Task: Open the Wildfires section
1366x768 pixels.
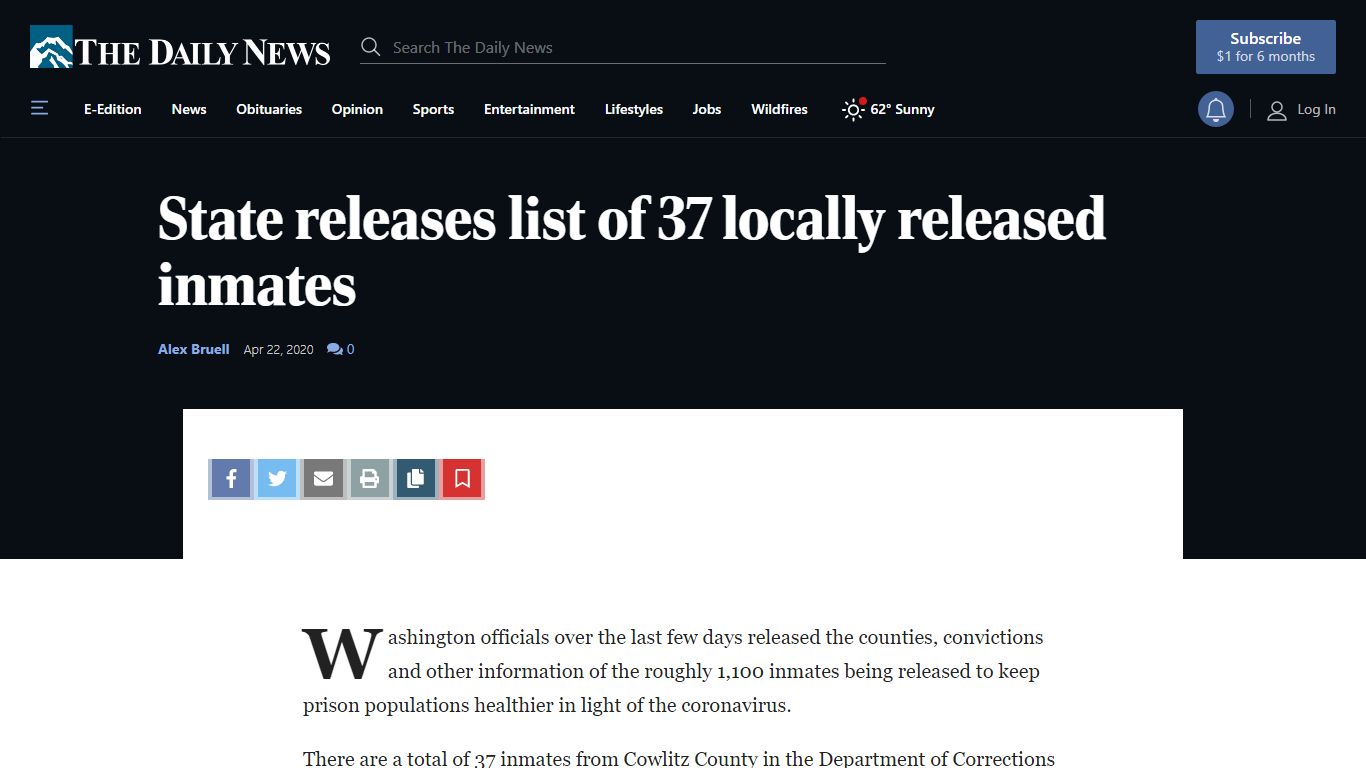Action: pyautogui.click(x=779, y=109)
